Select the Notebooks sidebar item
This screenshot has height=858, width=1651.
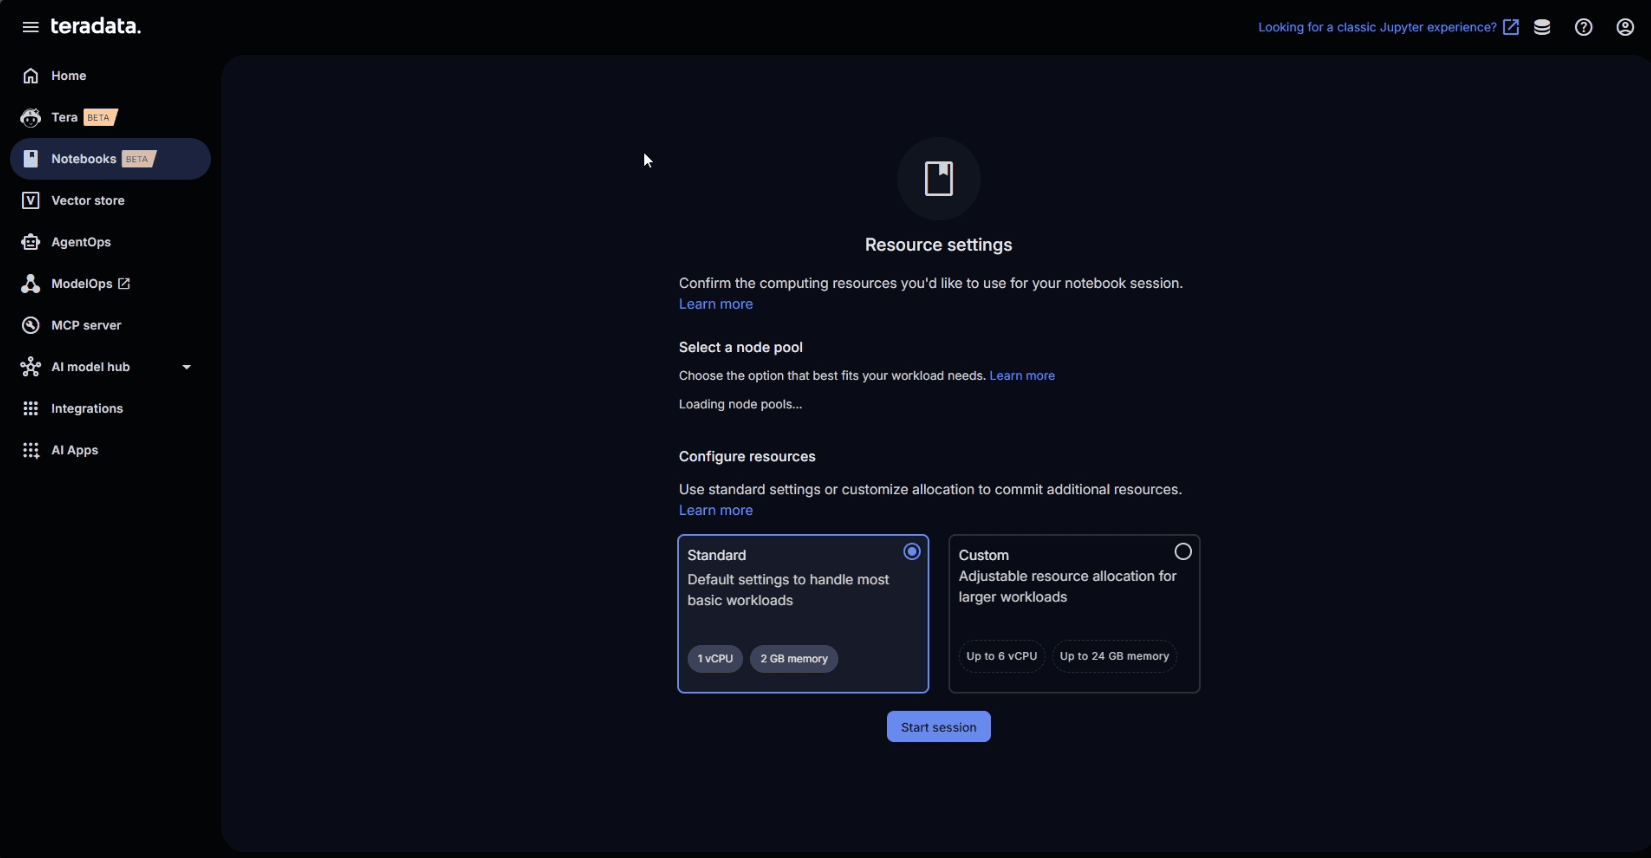110,159
